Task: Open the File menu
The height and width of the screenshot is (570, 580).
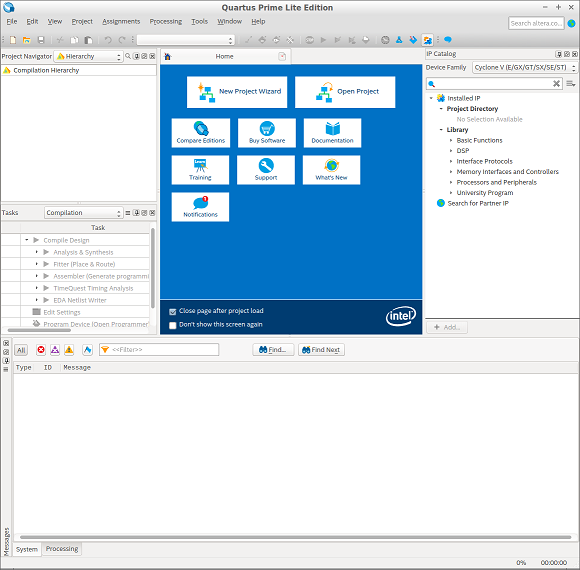Action: click(x=12, y=21)
